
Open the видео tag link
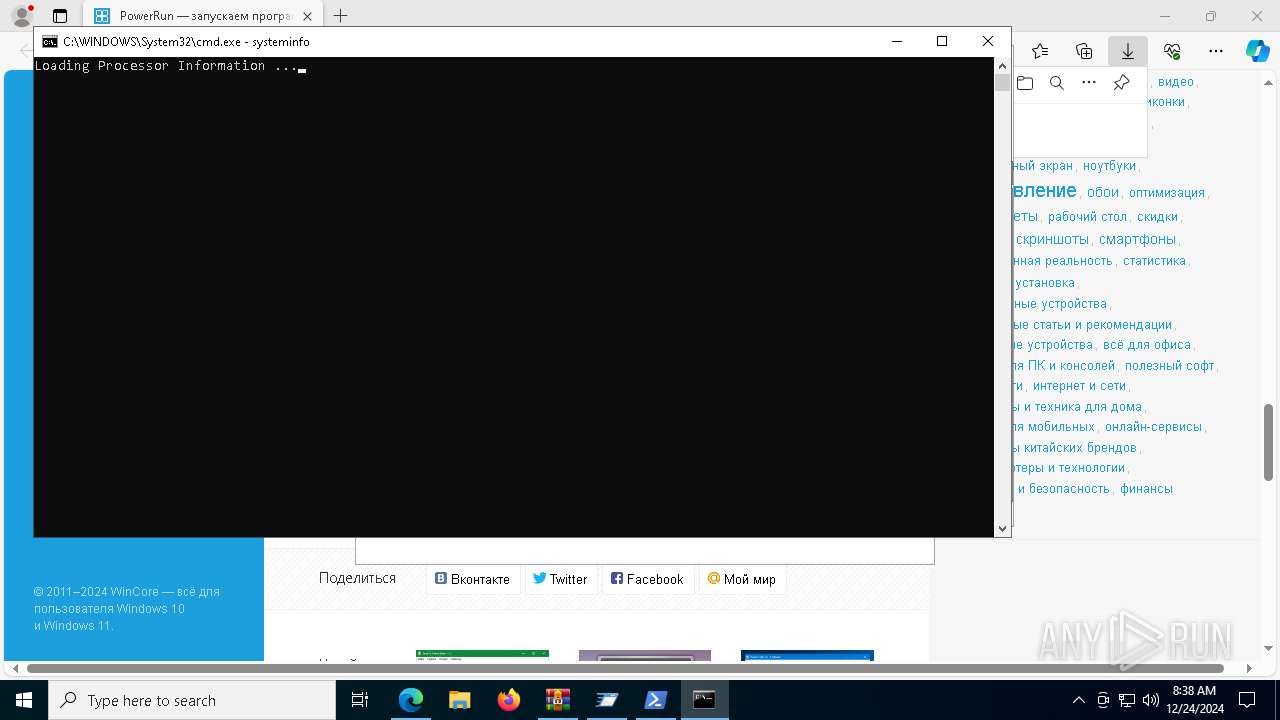click(1176, 82)
